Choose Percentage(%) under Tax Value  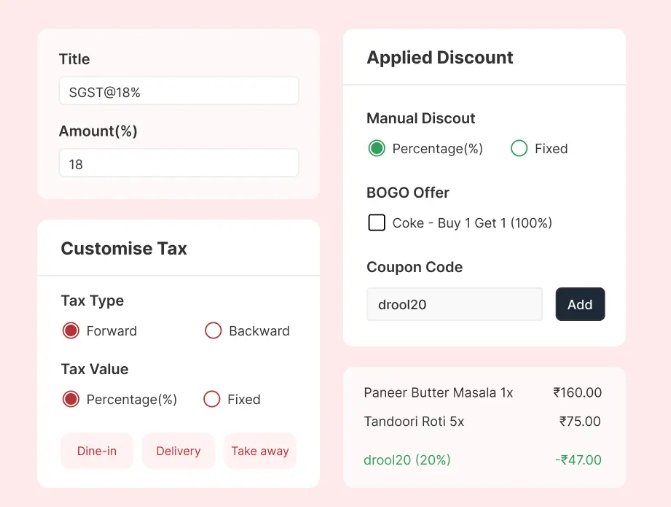pyautogui.click(x=71, y=399)
